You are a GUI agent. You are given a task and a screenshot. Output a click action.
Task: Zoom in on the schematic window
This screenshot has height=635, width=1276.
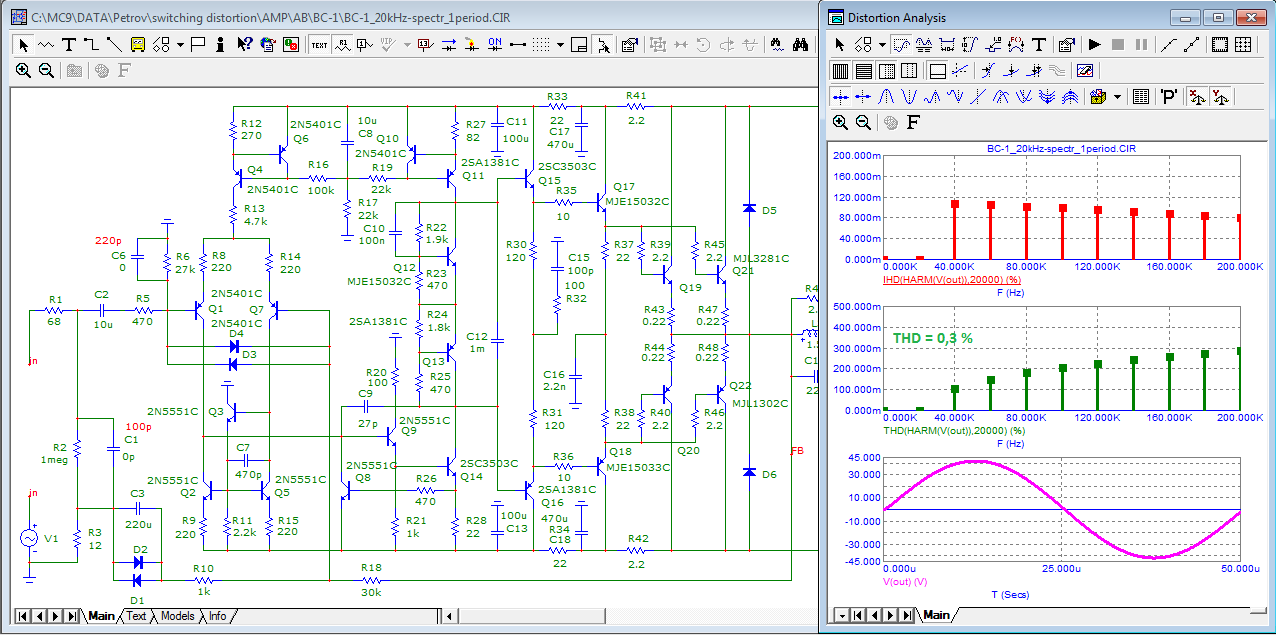point(23,70)
